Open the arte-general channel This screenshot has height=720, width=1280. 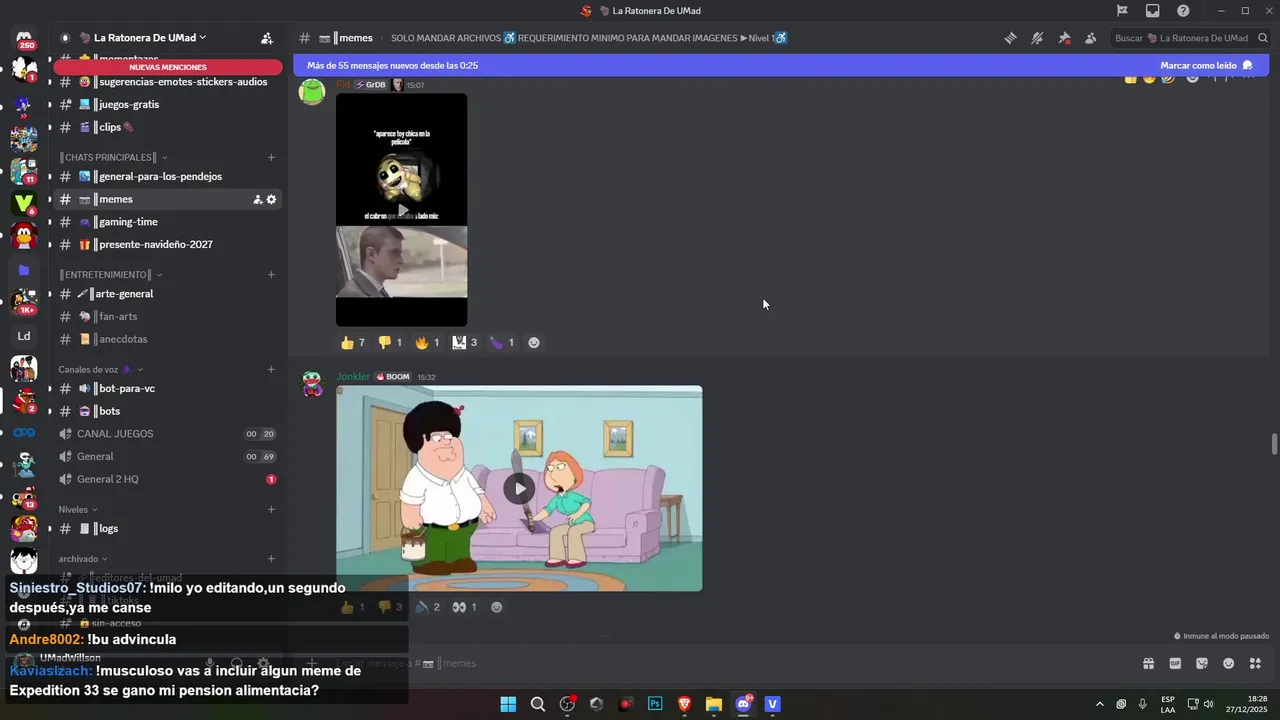pos(168,294)
